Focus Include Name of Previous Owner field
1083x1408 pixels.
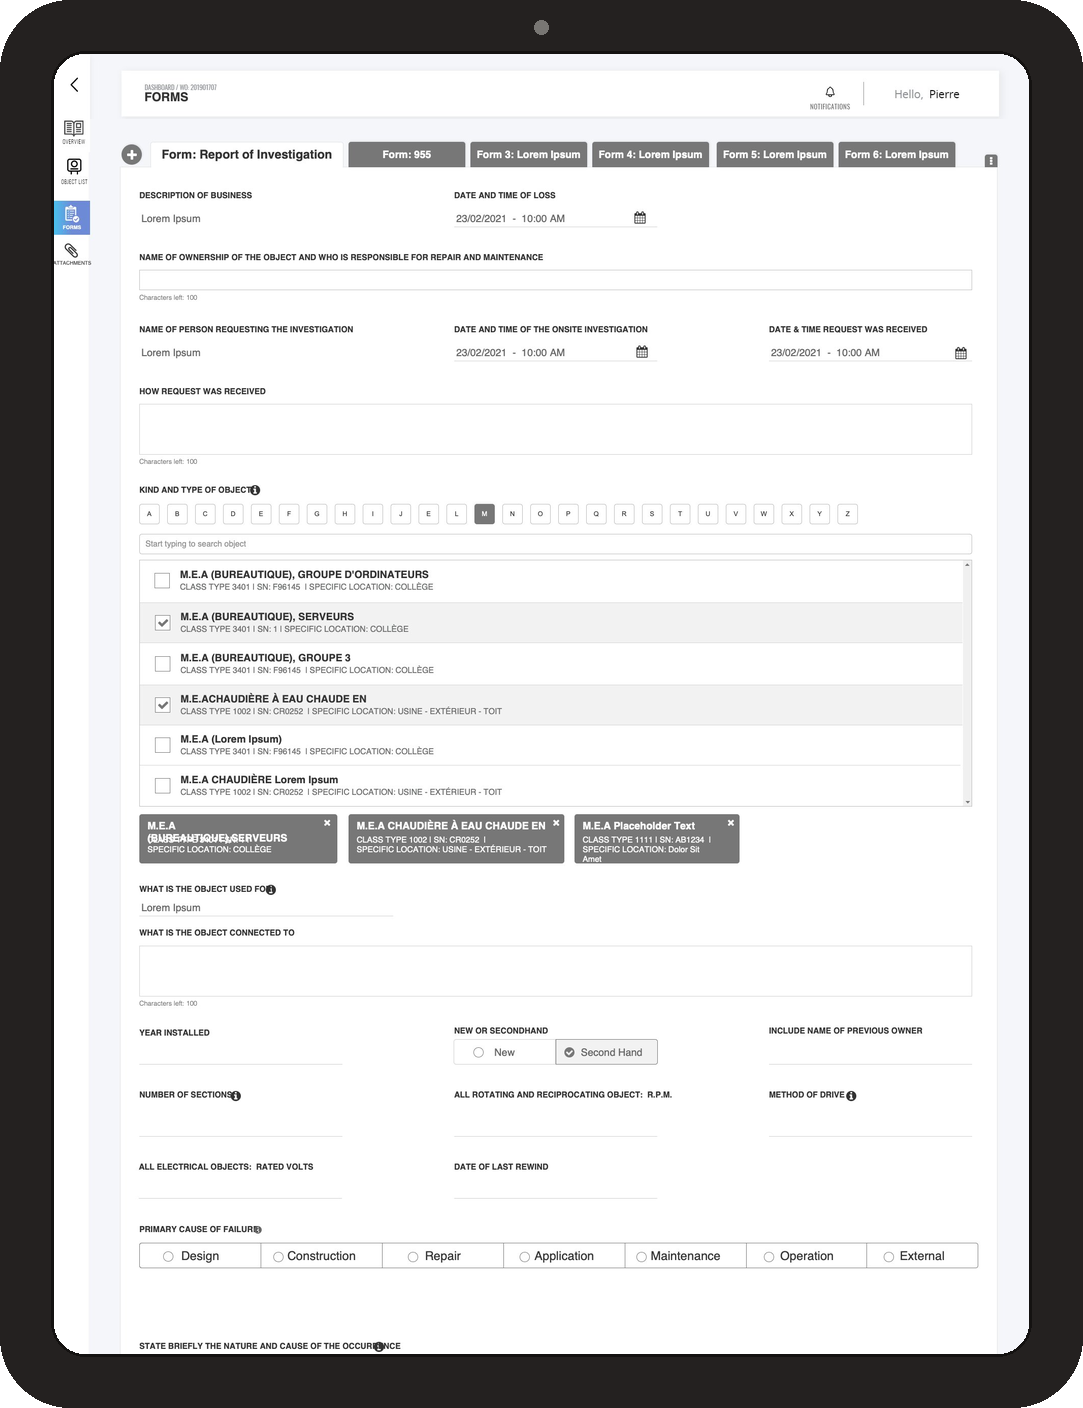coord(870,1053)
